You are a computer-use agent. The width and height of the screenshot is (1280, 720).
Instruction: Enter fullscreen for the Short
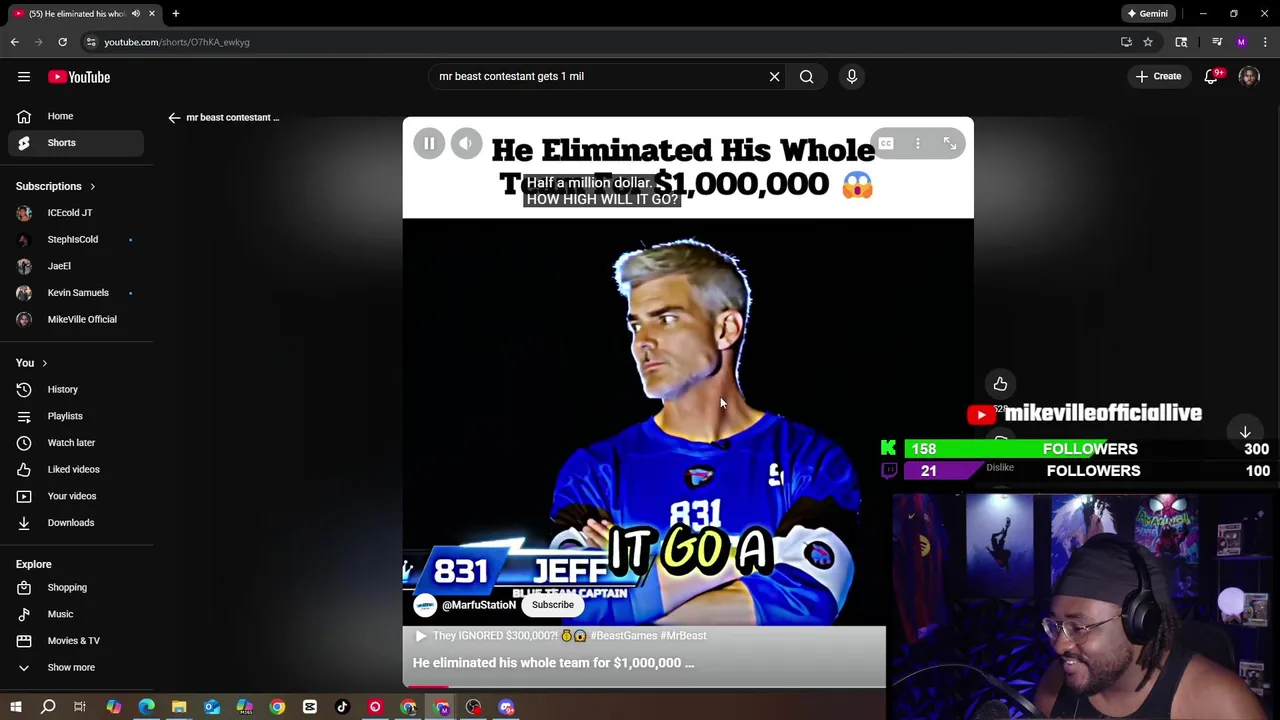click(950, 144)
